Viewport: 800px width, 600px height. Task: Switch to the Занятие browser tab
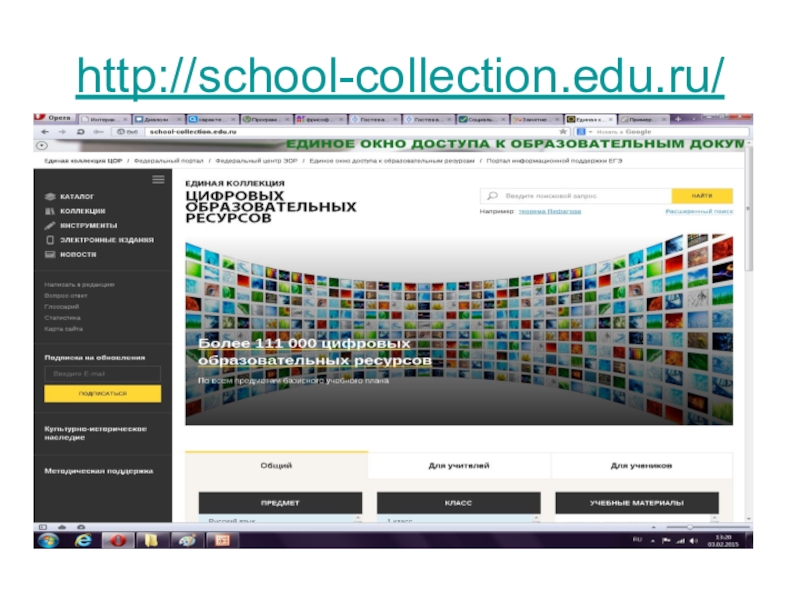(536, 119)
